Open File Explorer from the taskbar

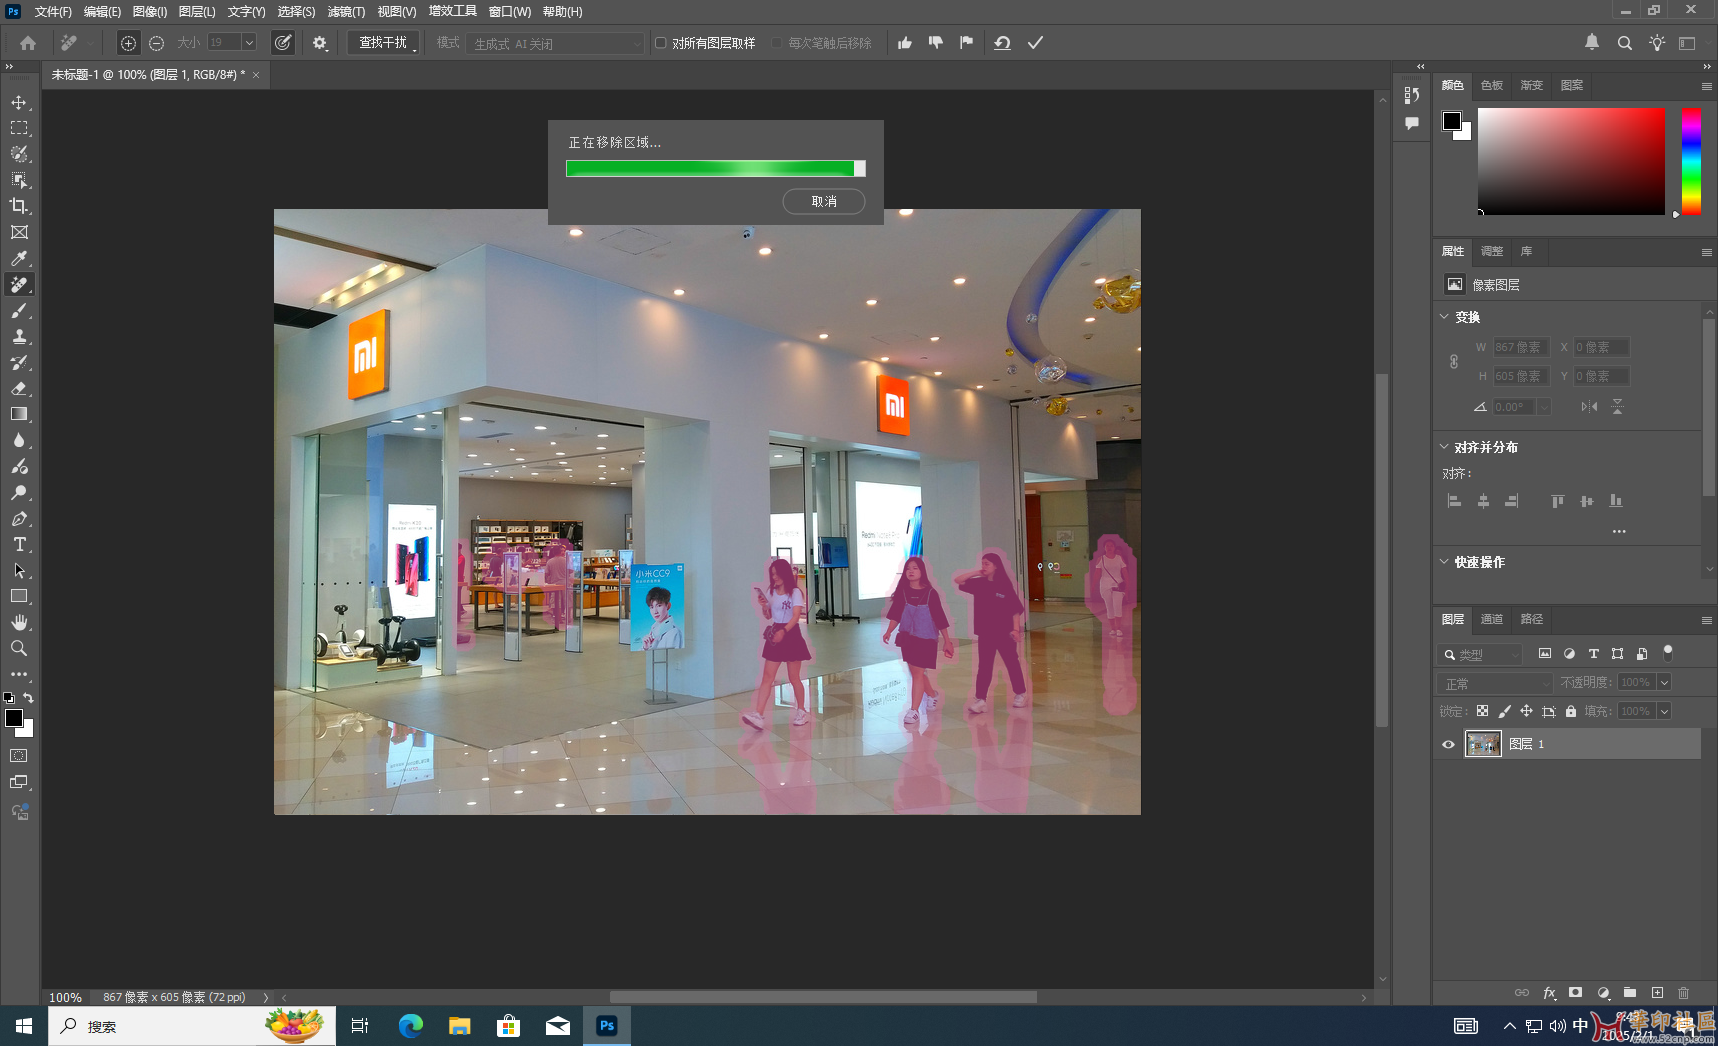[459, 1026]
